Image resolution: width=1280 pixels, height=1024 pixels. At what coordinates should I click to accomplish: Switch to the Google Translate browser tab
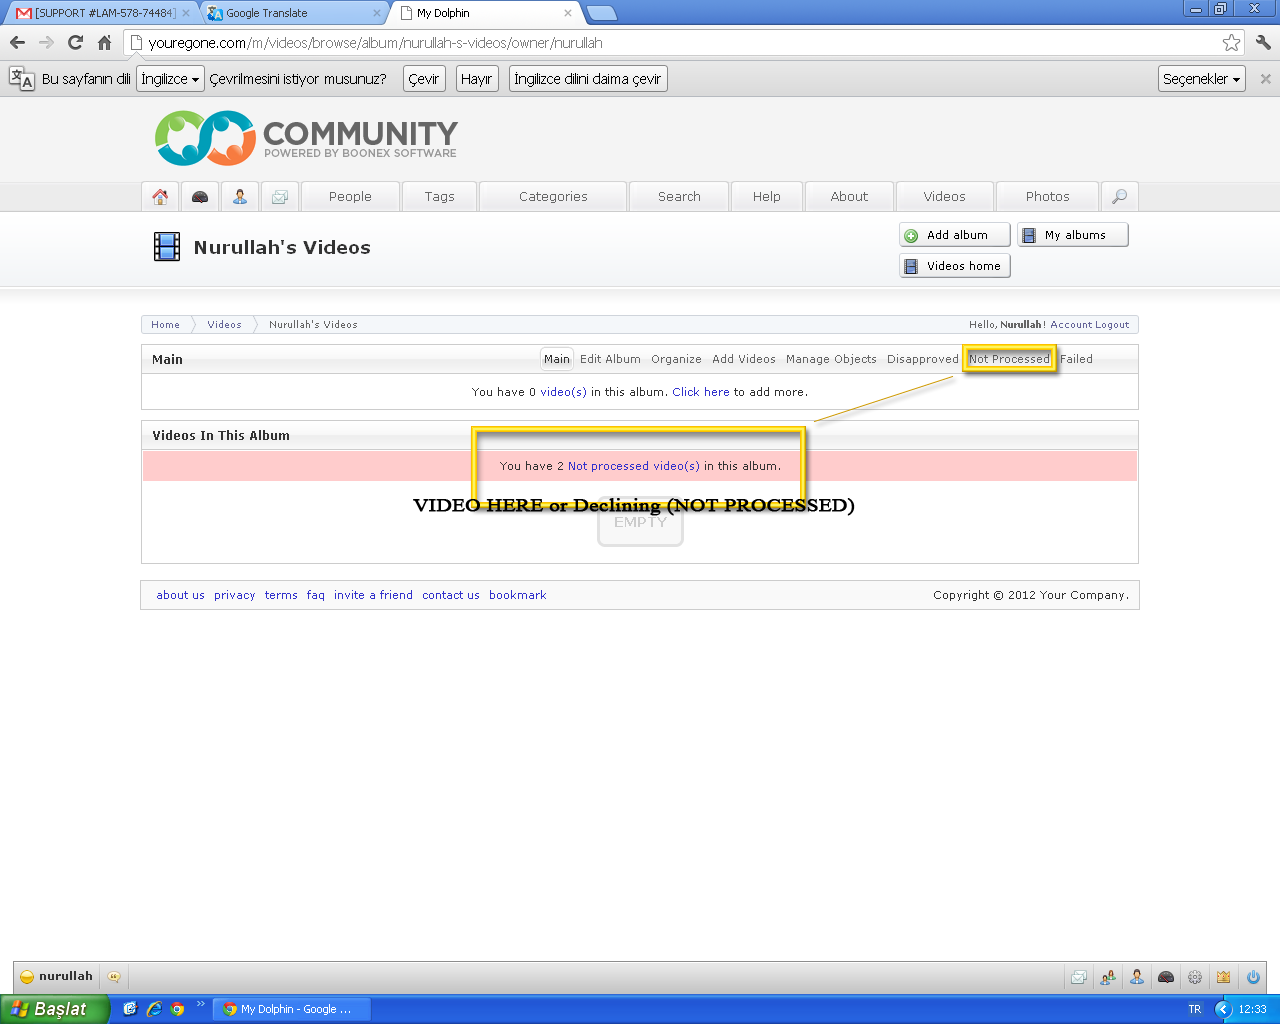point(290,13)
